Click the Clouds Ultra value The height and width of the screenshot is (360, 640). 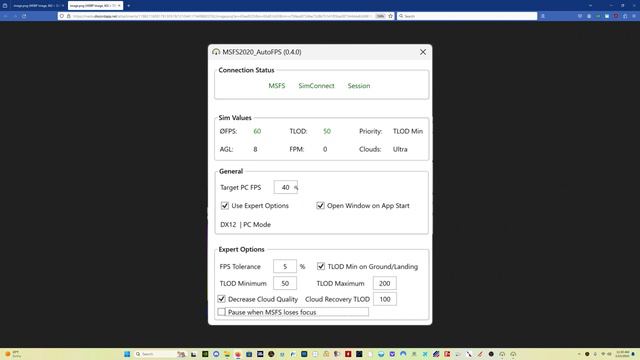[400, 149]
